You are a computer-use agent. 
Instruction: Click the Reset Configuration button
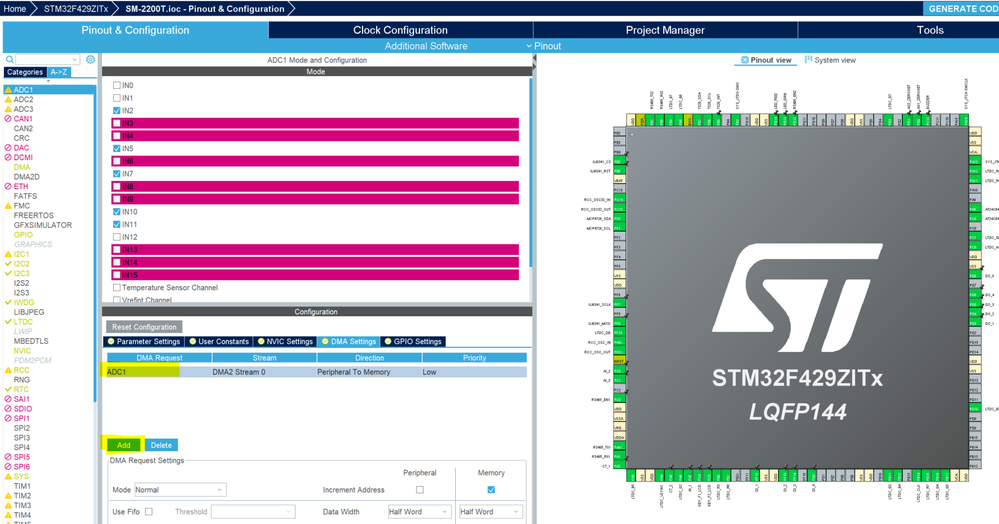144,327
